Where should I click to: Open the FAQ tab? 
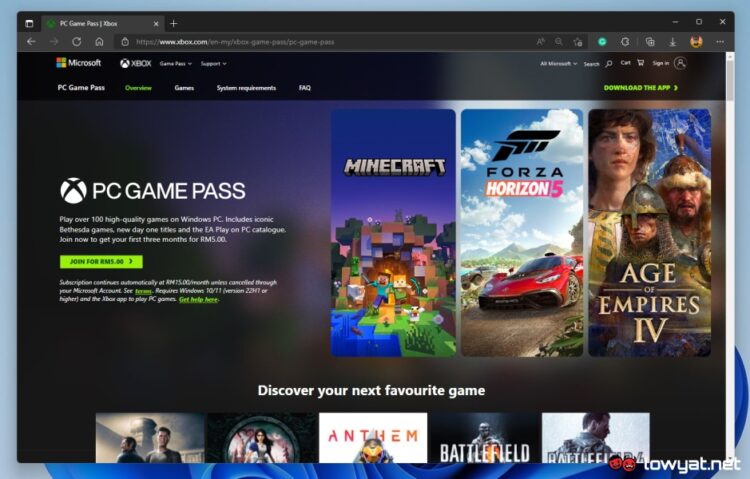point(305,88)
